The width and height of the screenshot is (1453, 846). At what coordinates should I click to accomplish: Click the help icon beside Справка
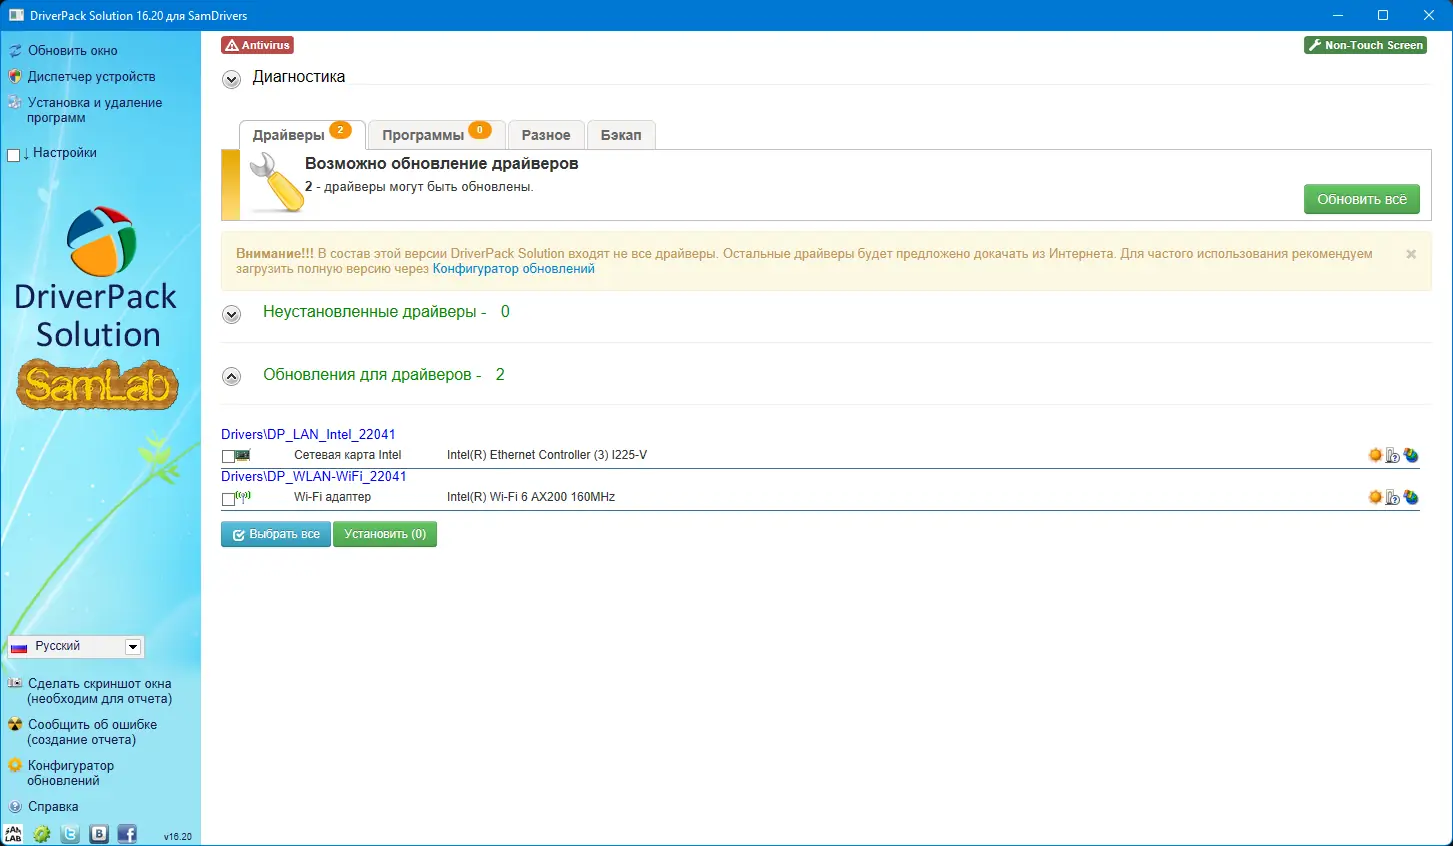15,807
